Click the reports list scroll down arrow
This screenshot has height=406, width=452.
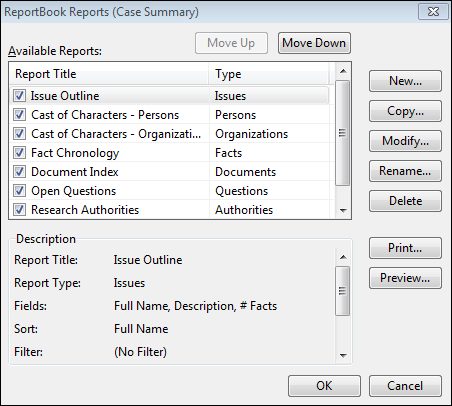pyautogui.click(x=343, y=211)
